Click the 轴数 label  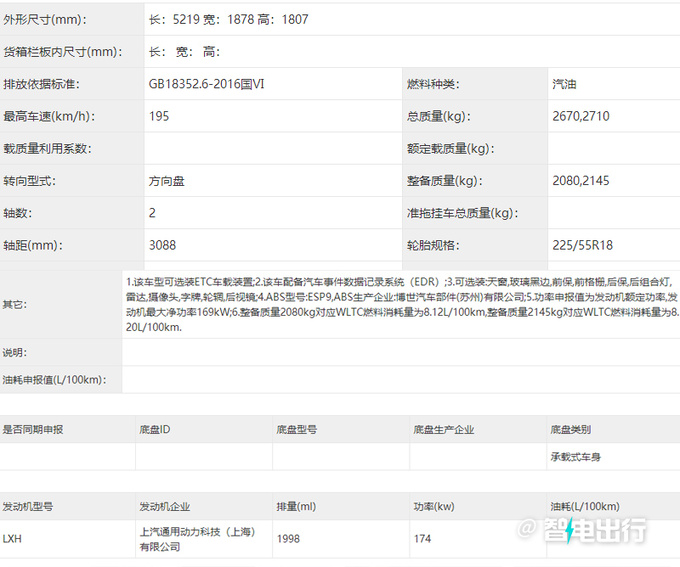pos(18,213)
